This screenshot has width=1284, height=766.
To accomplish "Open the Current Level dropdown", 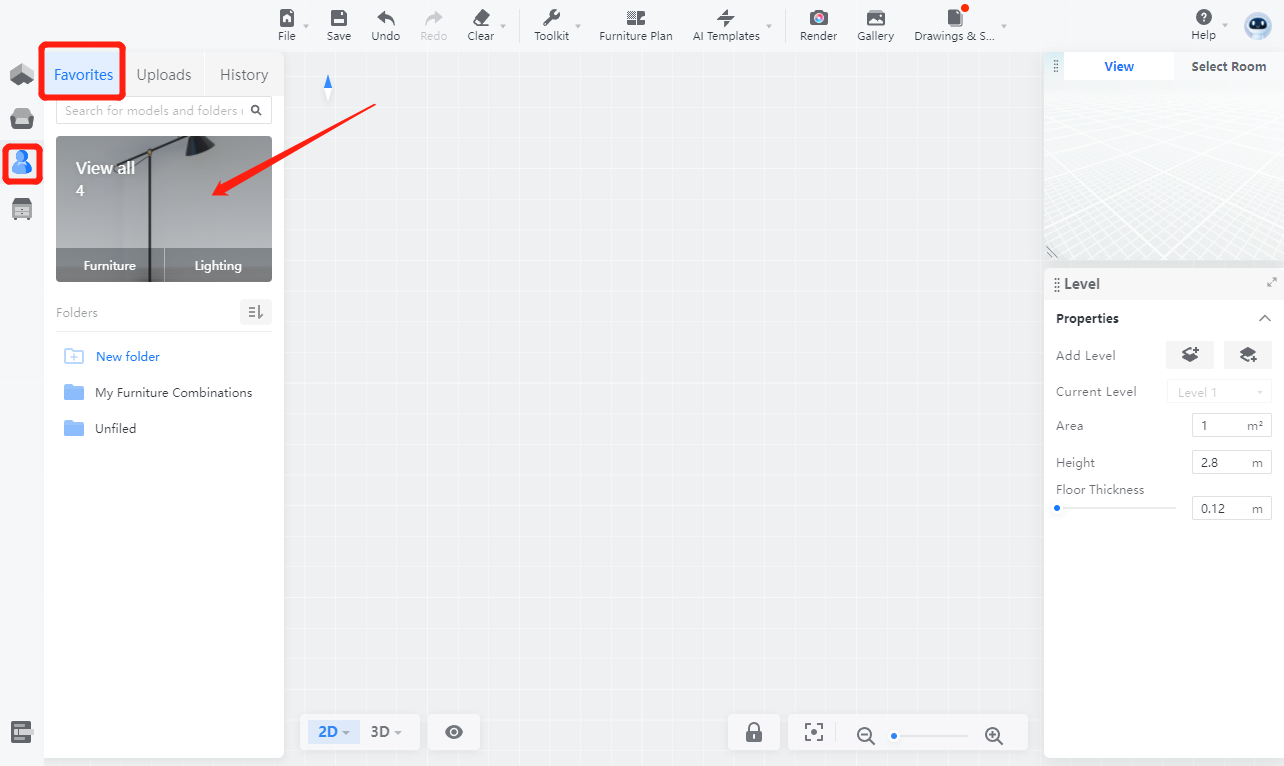I will (x=1220, y=392).
